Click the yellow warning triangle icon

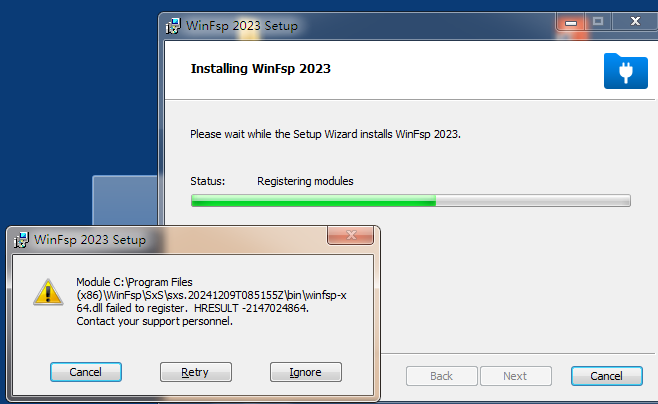[x=48, y=292]
